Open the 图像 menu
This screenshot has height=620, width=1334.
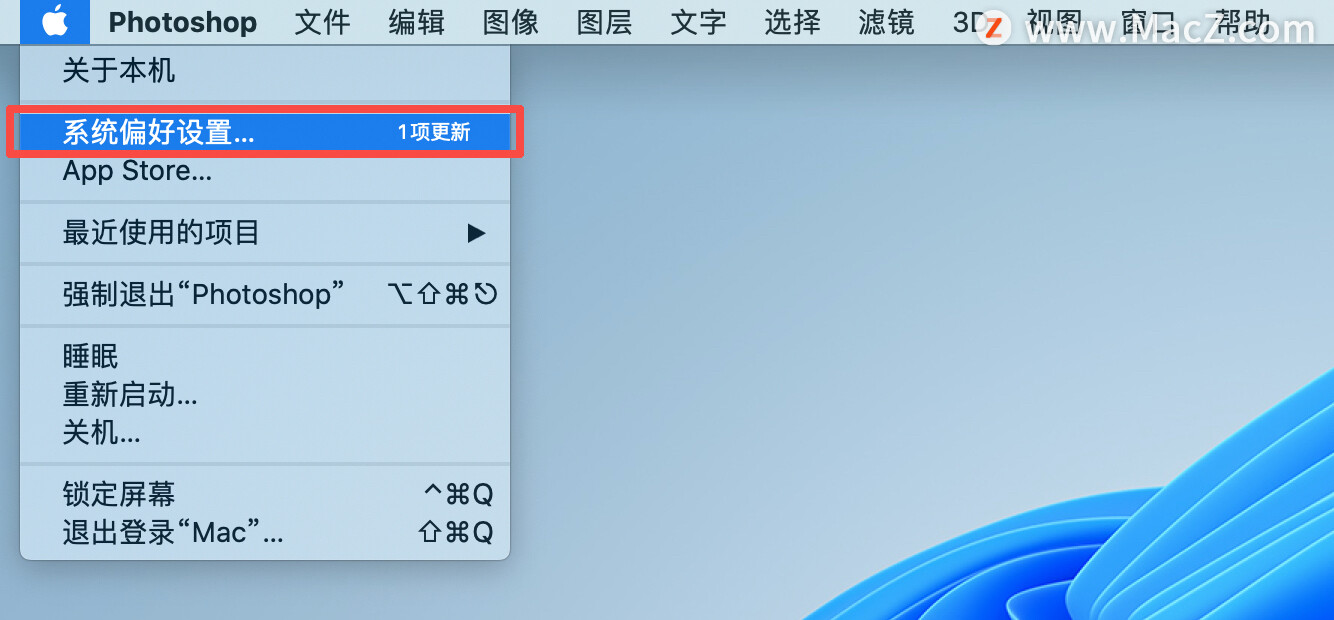(510, 22)
